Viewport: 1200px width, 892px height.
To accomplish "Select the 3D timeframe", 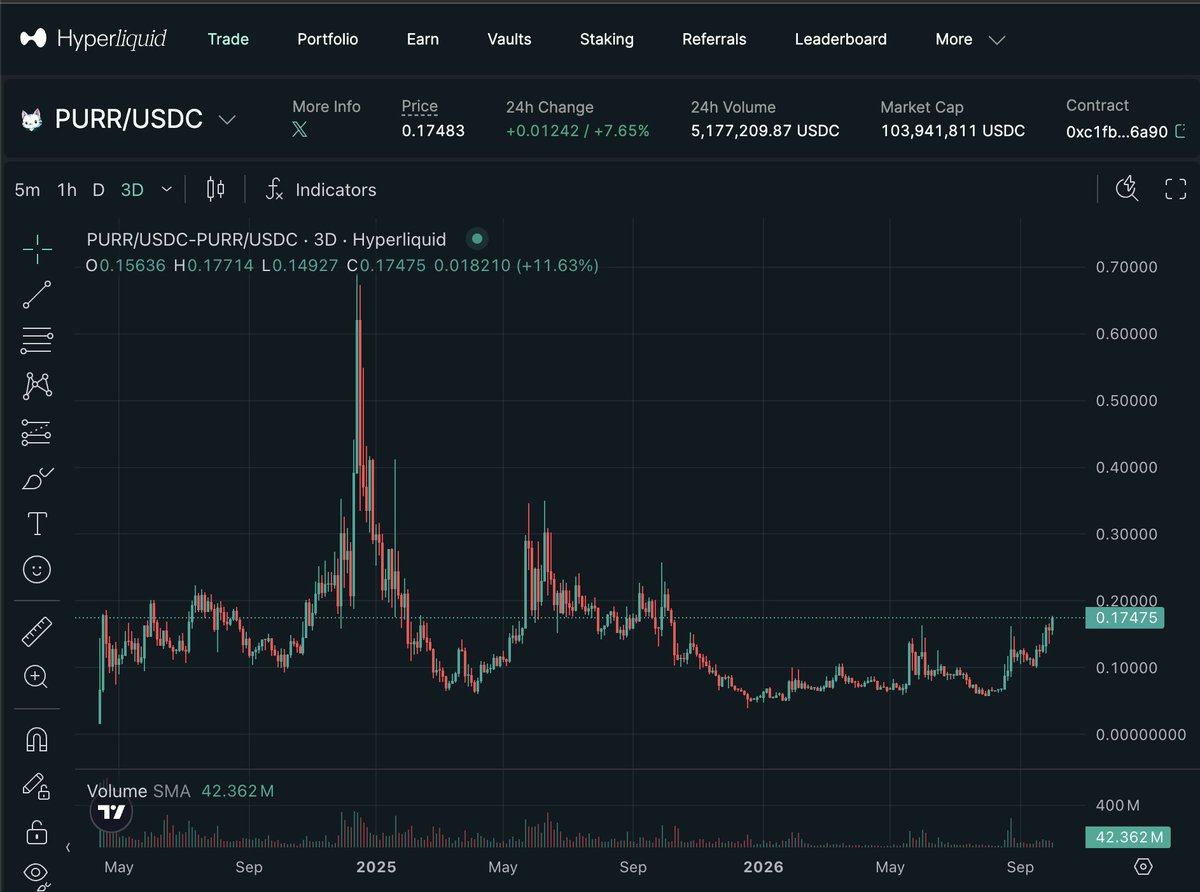I will coord(132,189).
